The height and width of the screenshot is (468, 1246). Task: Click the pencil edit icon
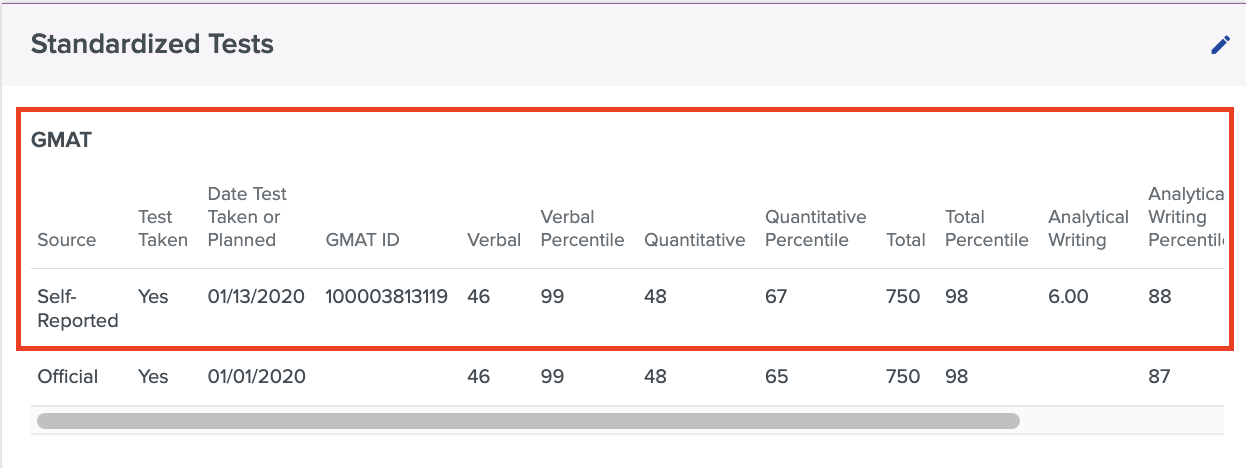(x=1220, y=45)
